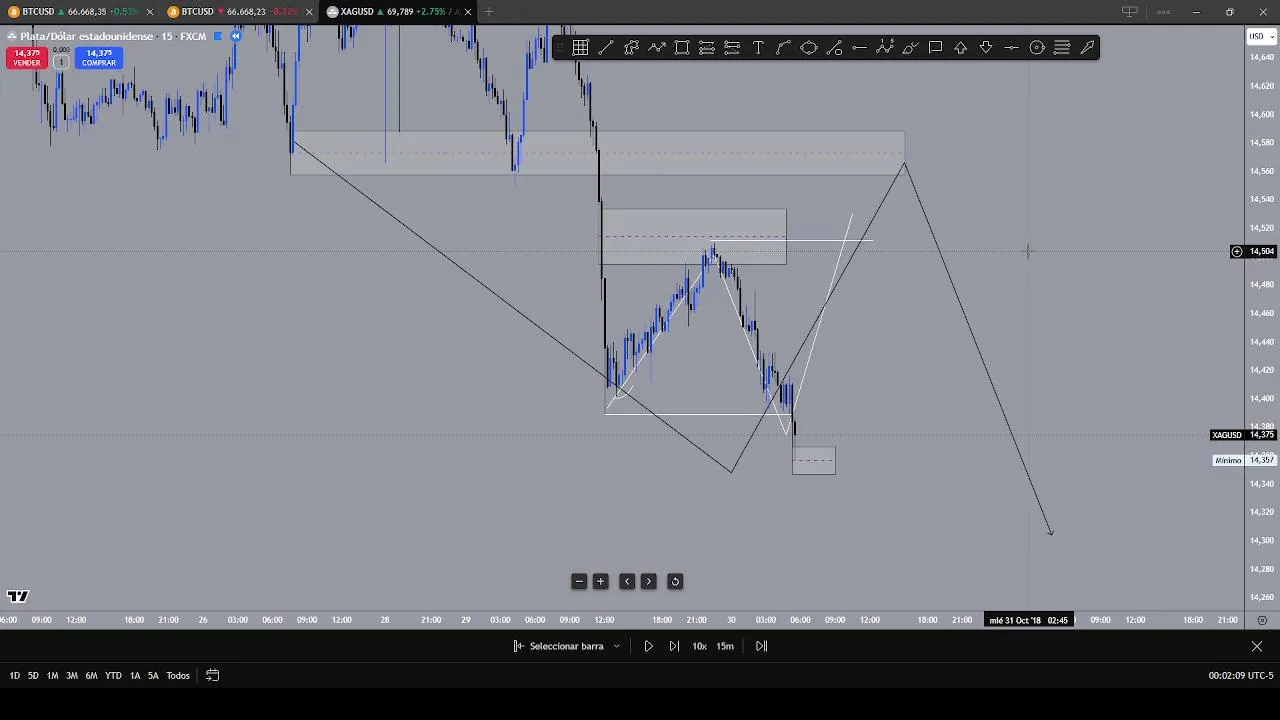
Task: Open the grid favorites tool in drawing toolbar
Action: (581, 47)
